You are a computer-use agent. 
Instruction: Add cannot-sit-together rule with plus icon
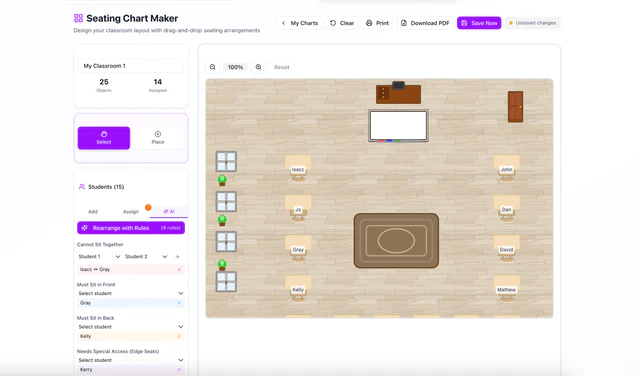(x=177, y=256)
